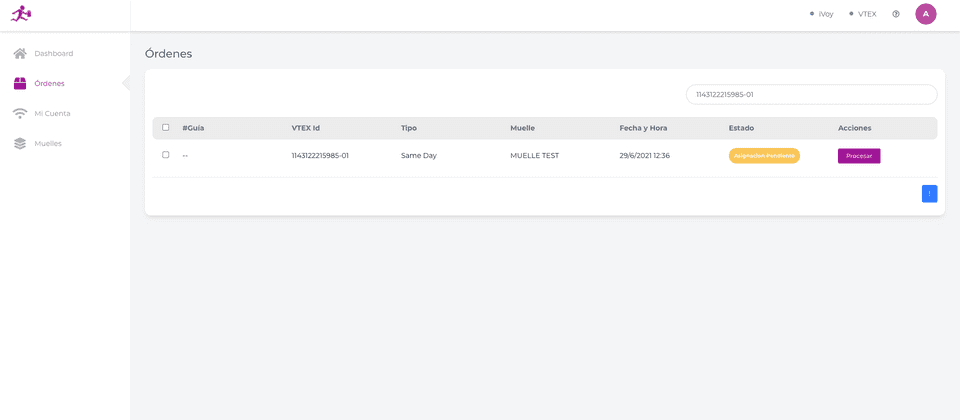Click the running figure logo
The width and height of the screenshot is (960, 420).
pos(21,14)
